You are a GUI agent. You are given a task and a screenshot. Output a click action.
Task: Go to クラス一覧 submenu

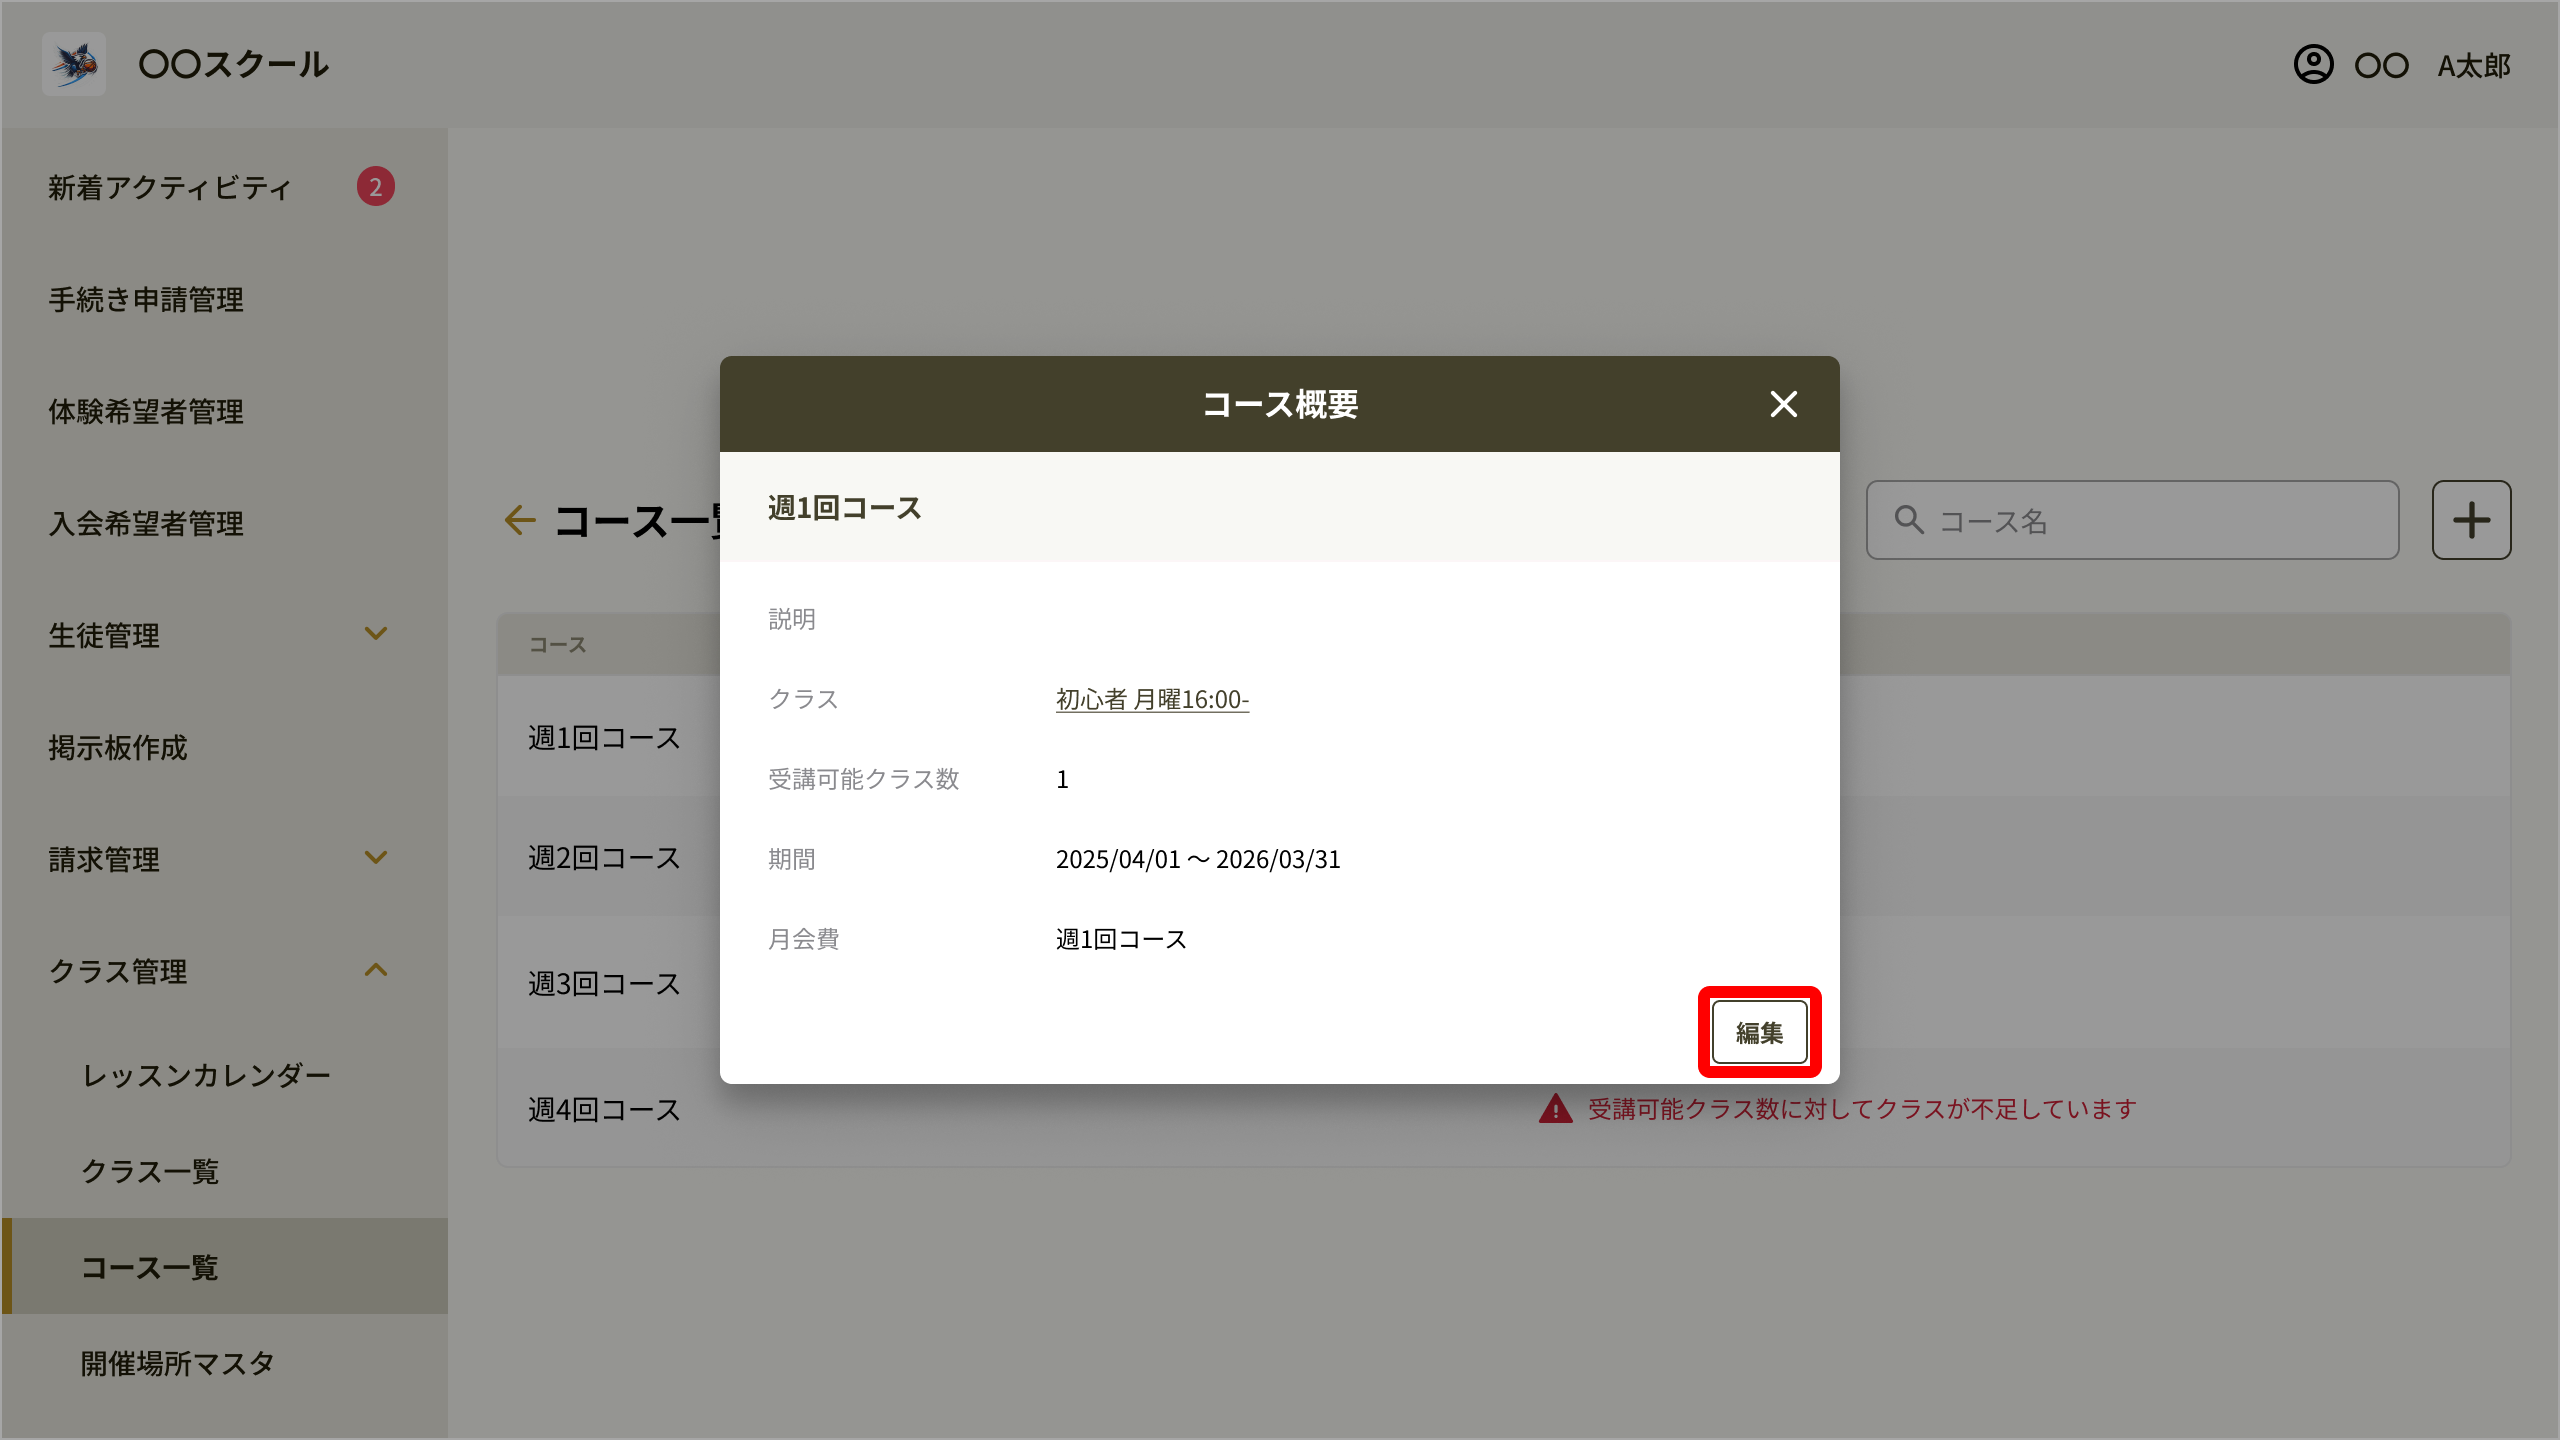tap(150, 1172)
